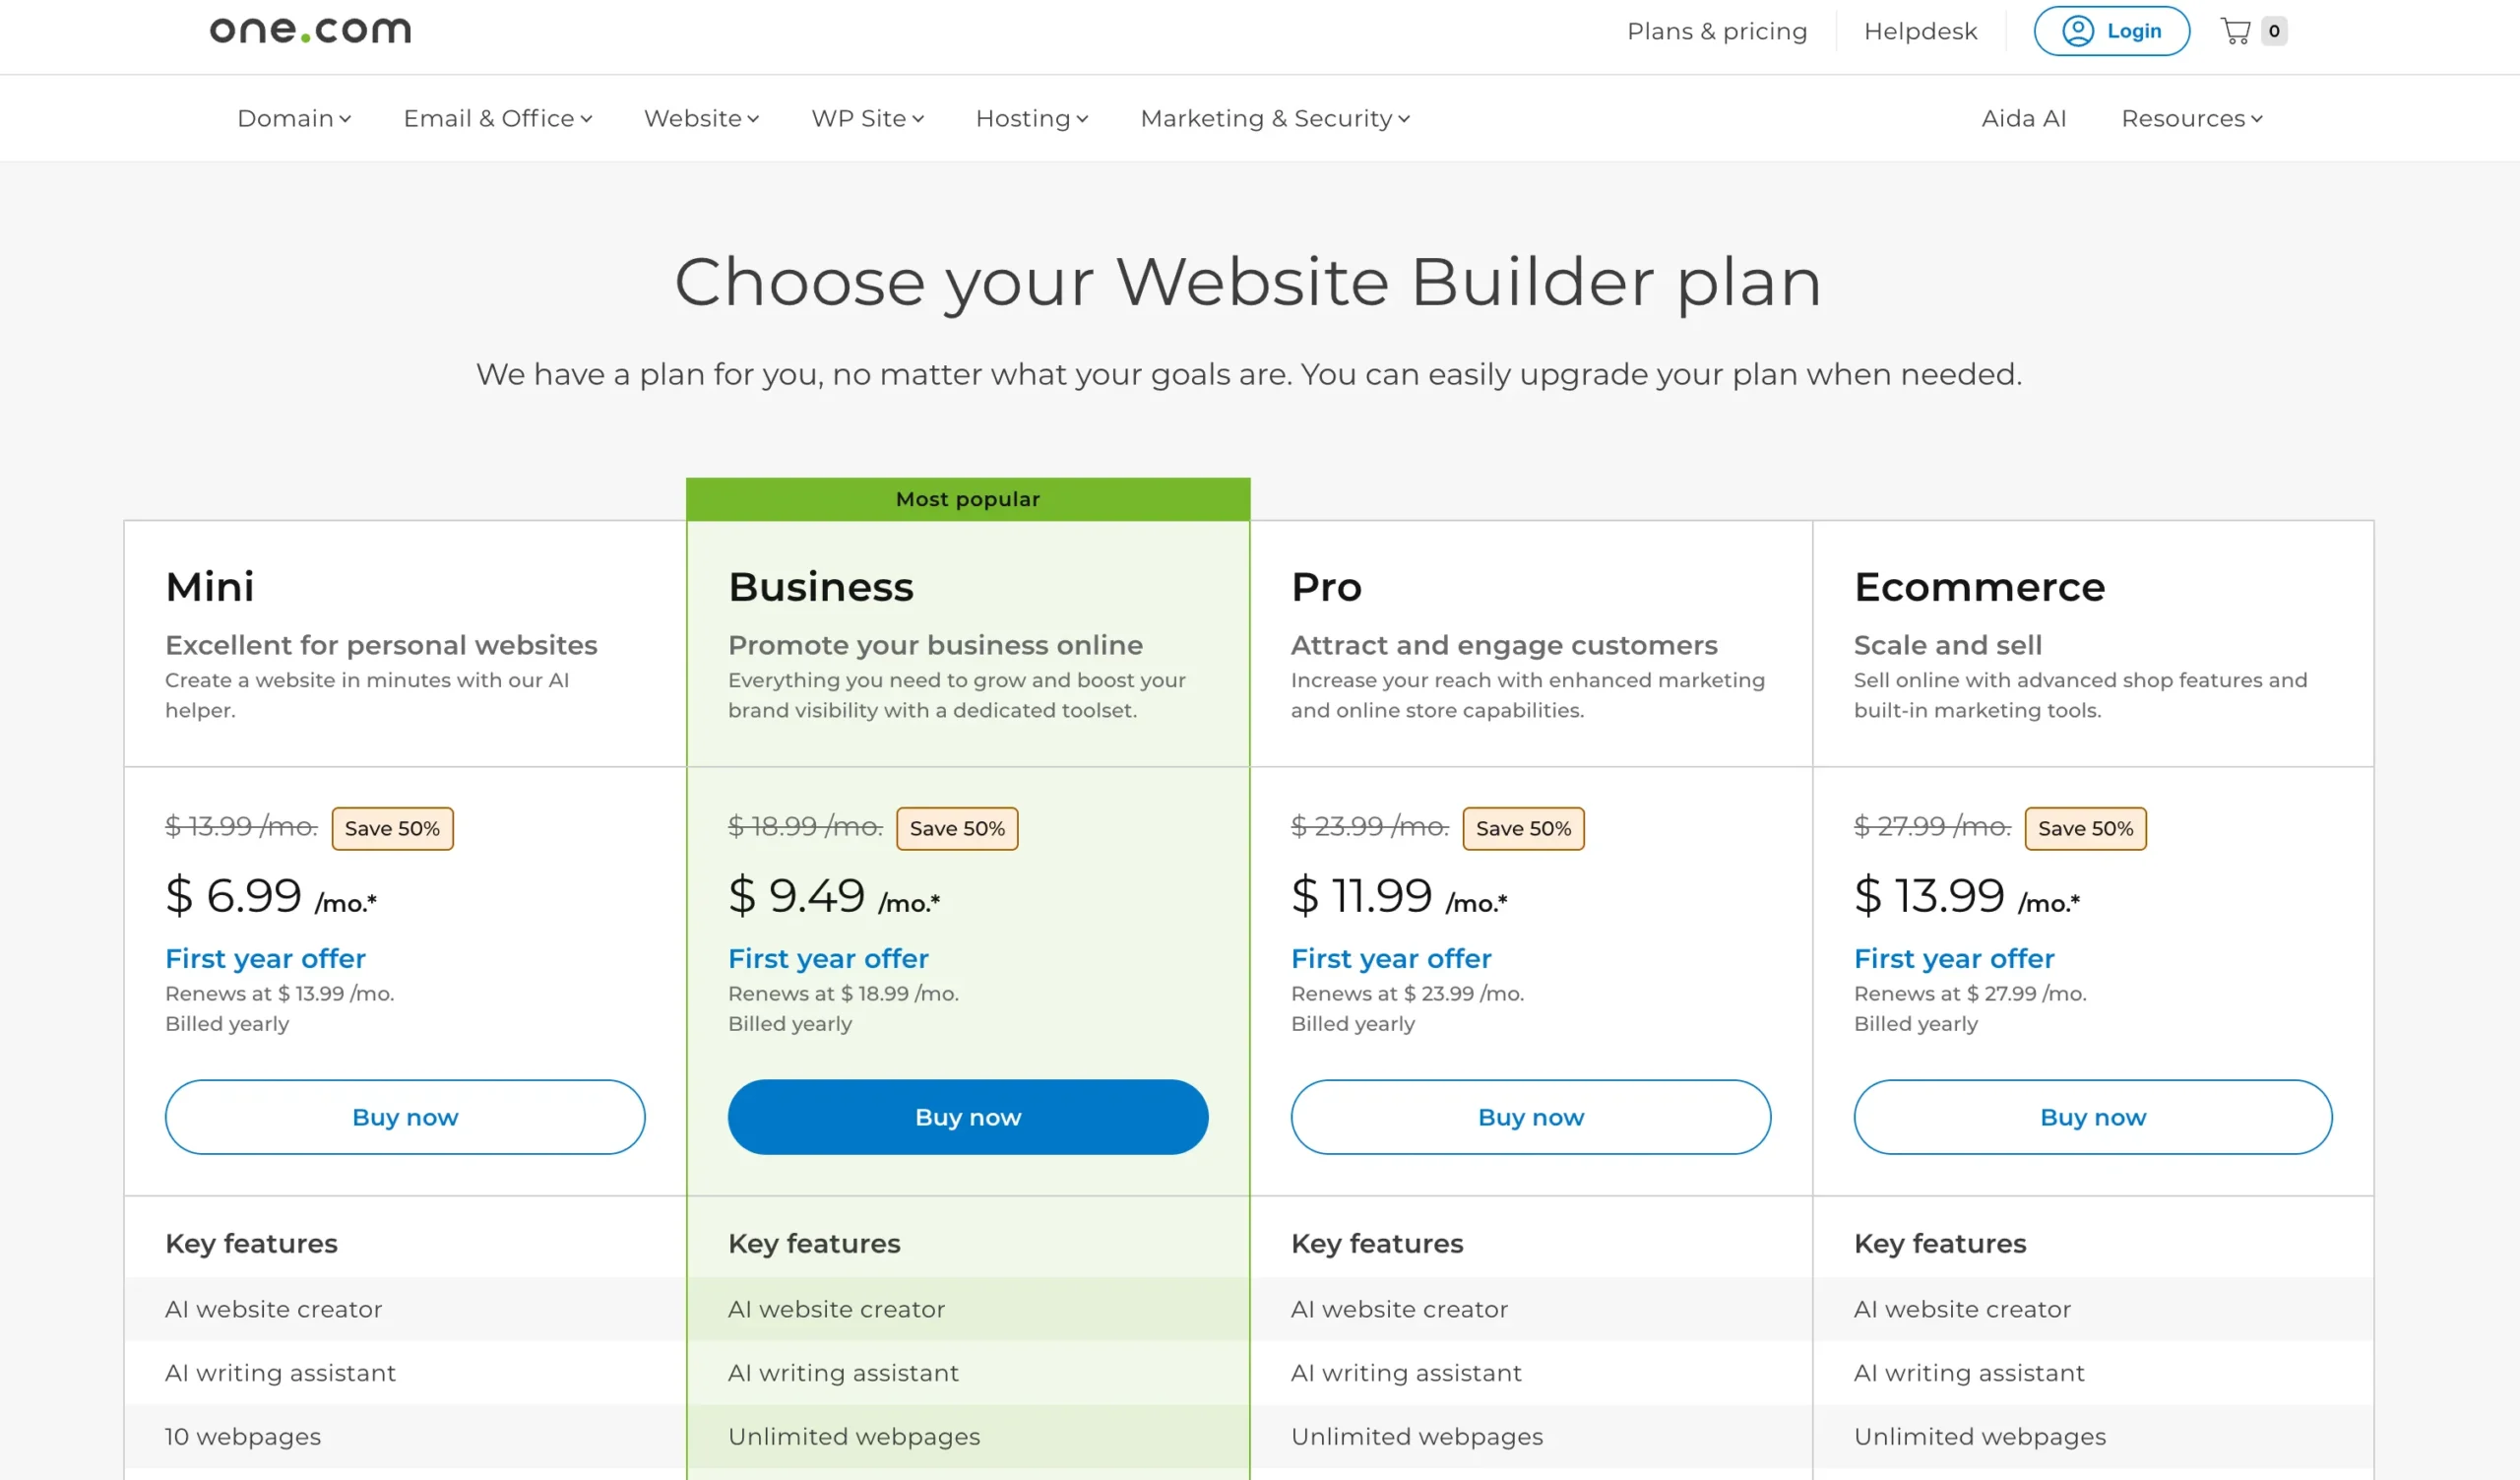Expand the WP Site menu
2520x1480 pixels.
pyautogui.click(x=867, y=118)
